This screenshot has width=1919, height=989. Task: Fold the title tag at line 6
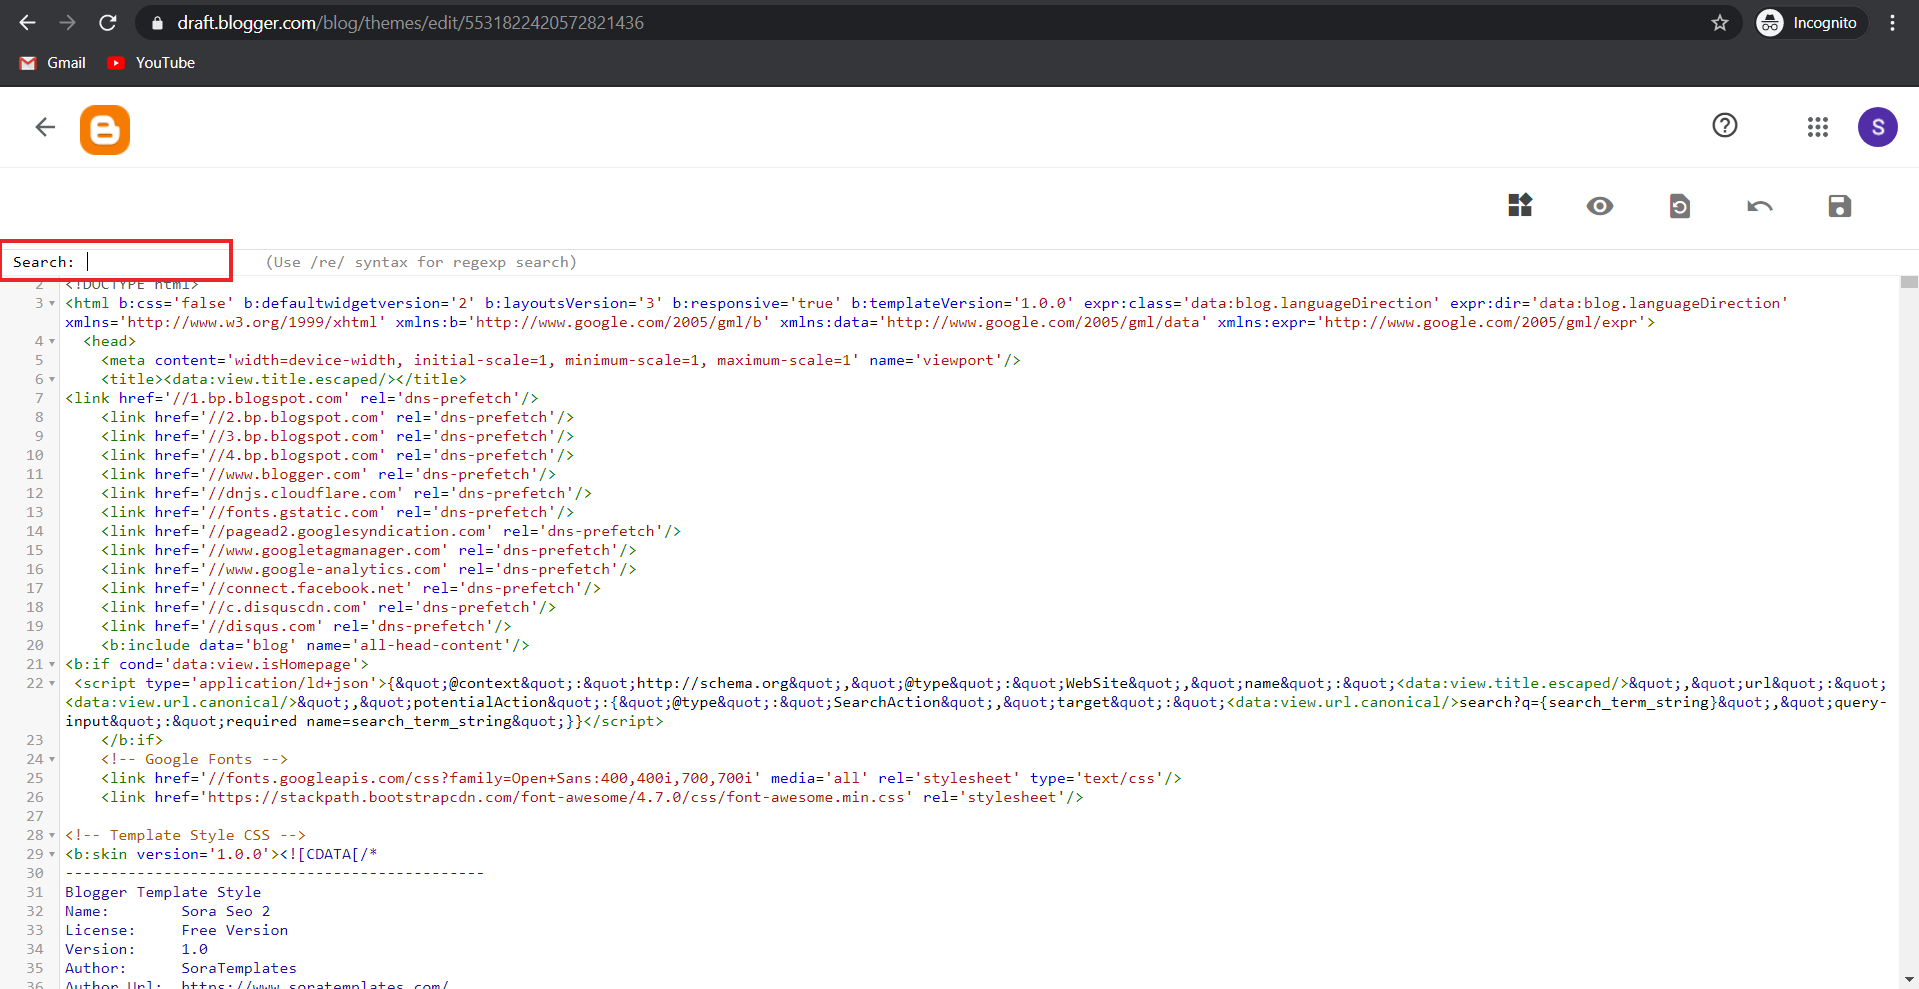click(x=52, y=379)
